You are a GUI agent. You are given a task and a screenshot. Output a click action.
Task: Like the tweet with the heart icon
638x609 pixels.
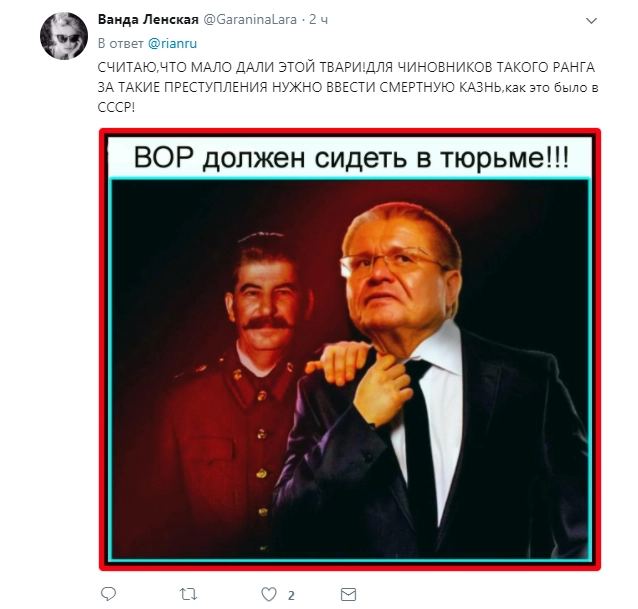(x=269, y=594)
